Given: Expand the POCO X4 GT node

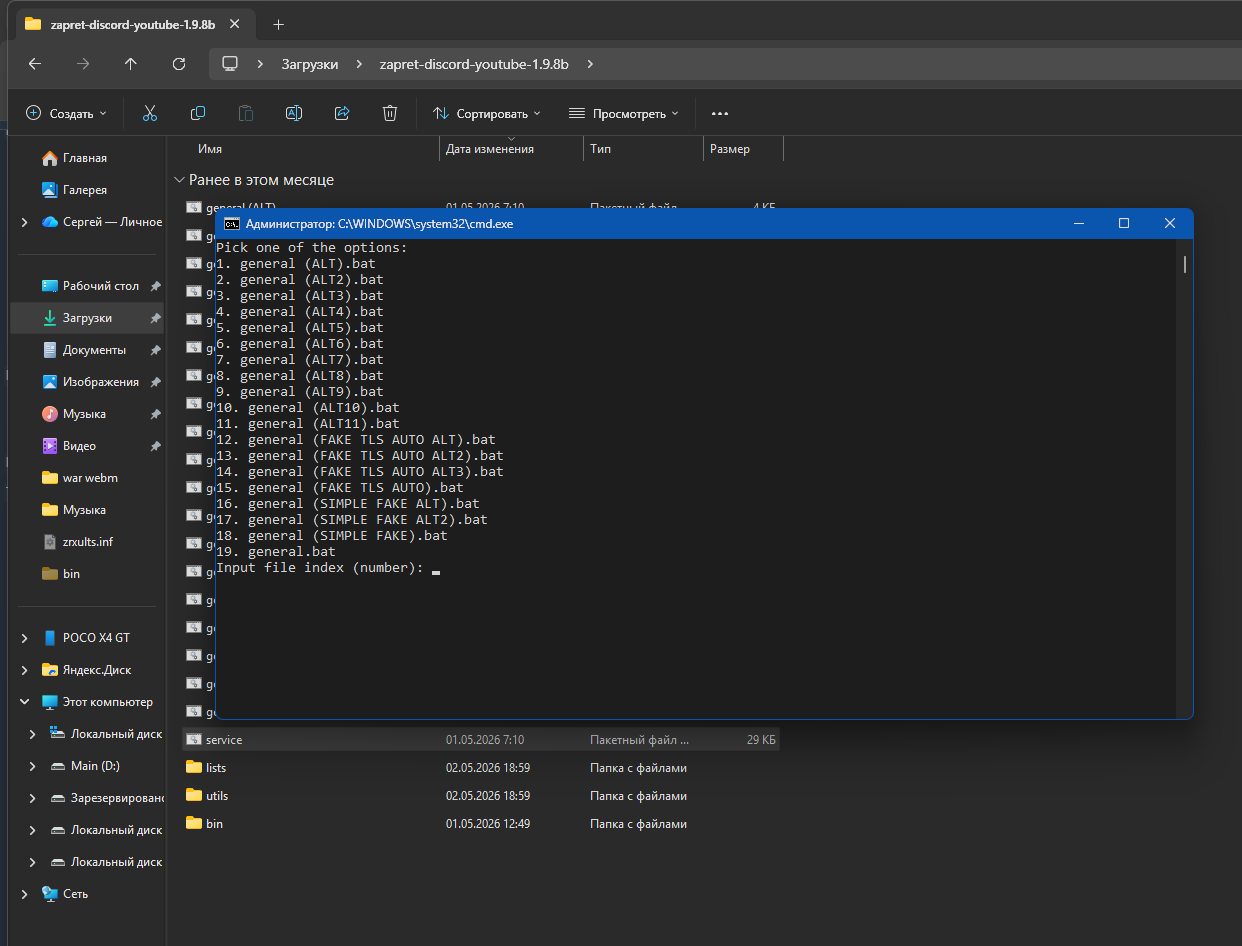Looking at the screenshot, I should [24, 638].
